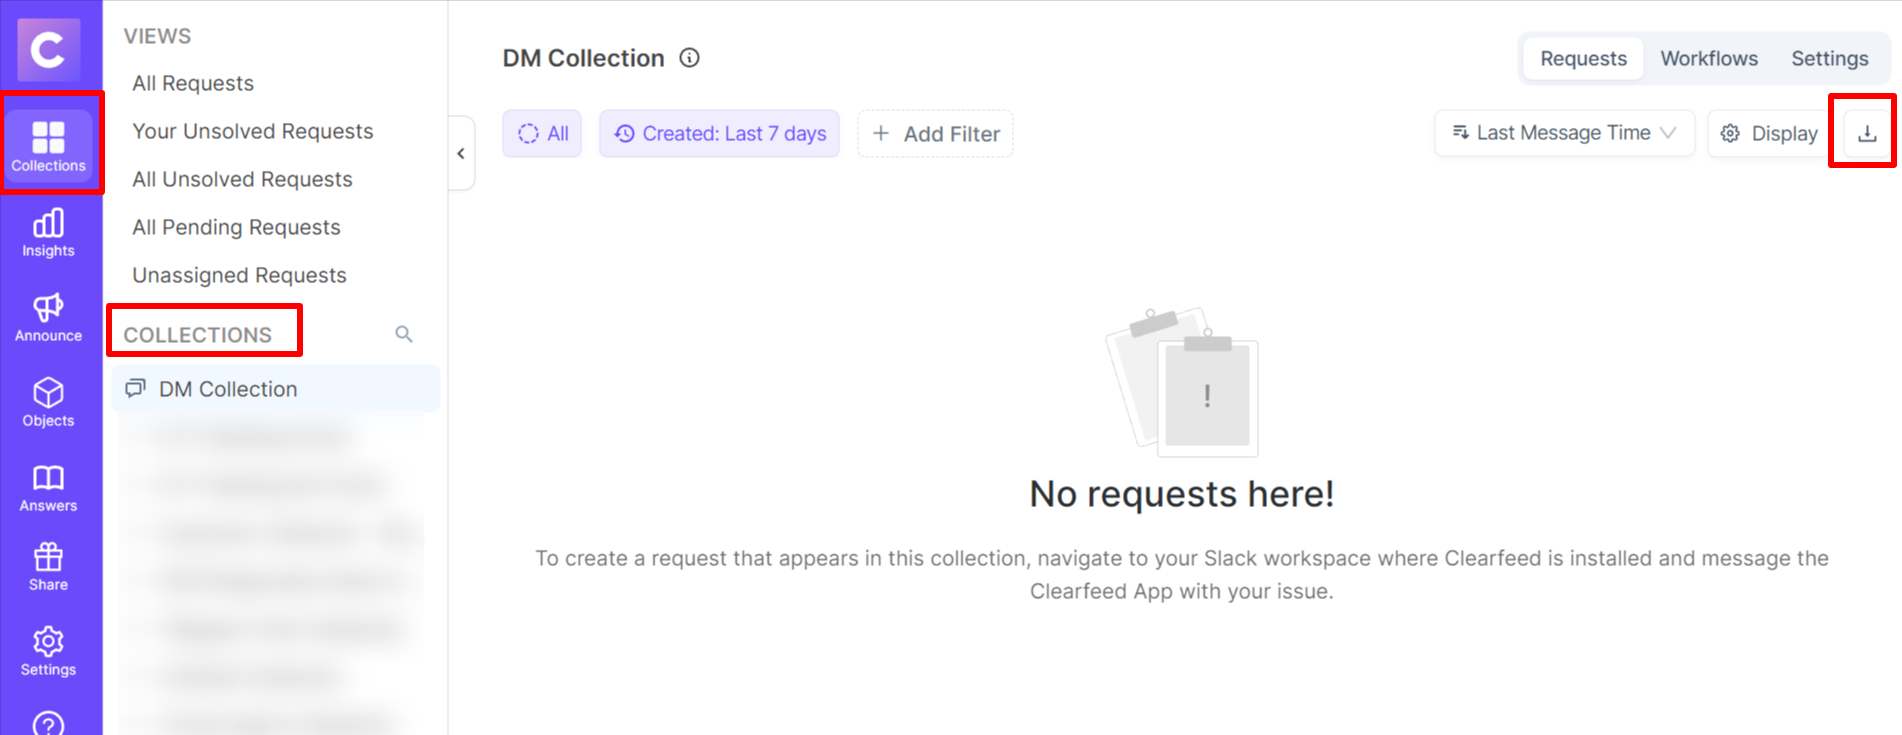The height and width of the screenshot is (735, 1902).
Task: Click the Add Filter button
Action: pos(935,134)
